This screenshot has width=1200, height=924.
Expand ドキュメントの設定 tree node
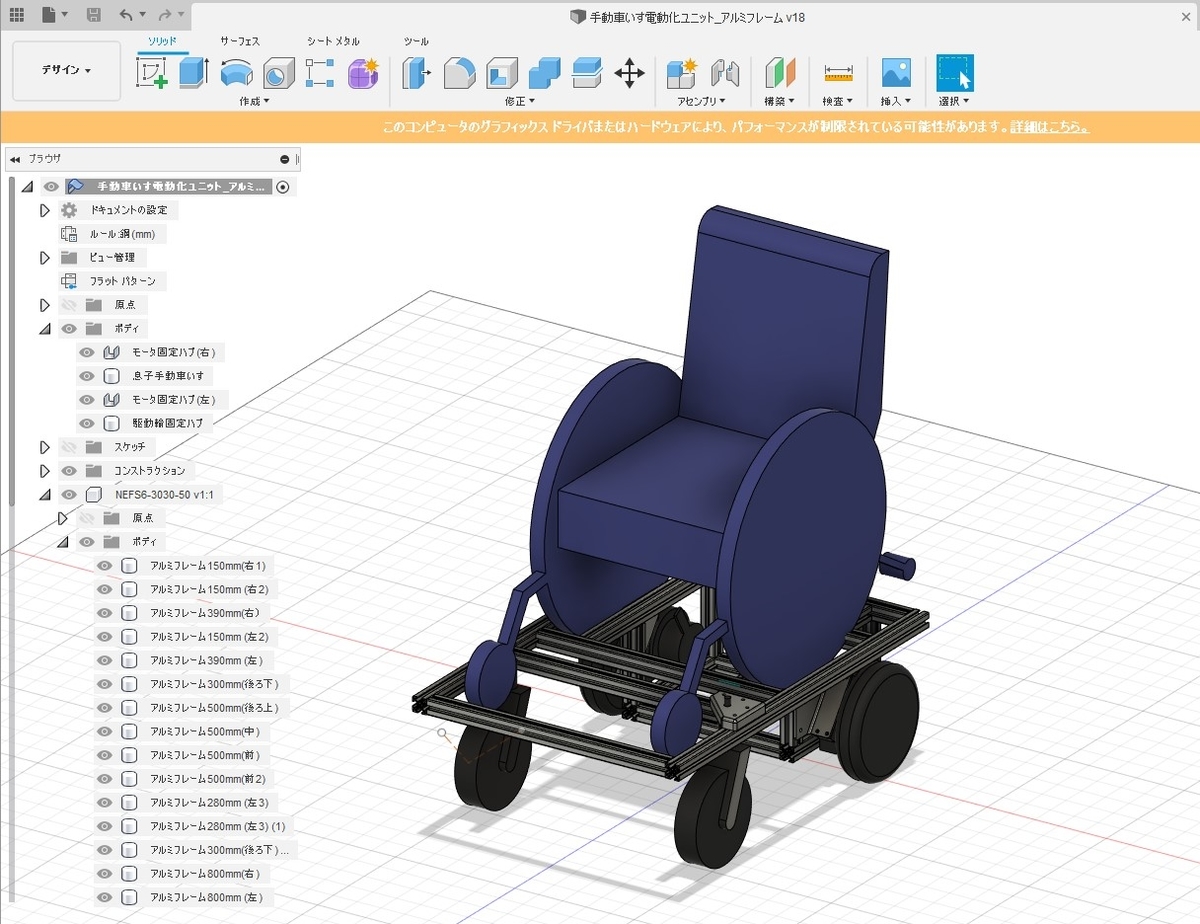(x=44, y=210)
